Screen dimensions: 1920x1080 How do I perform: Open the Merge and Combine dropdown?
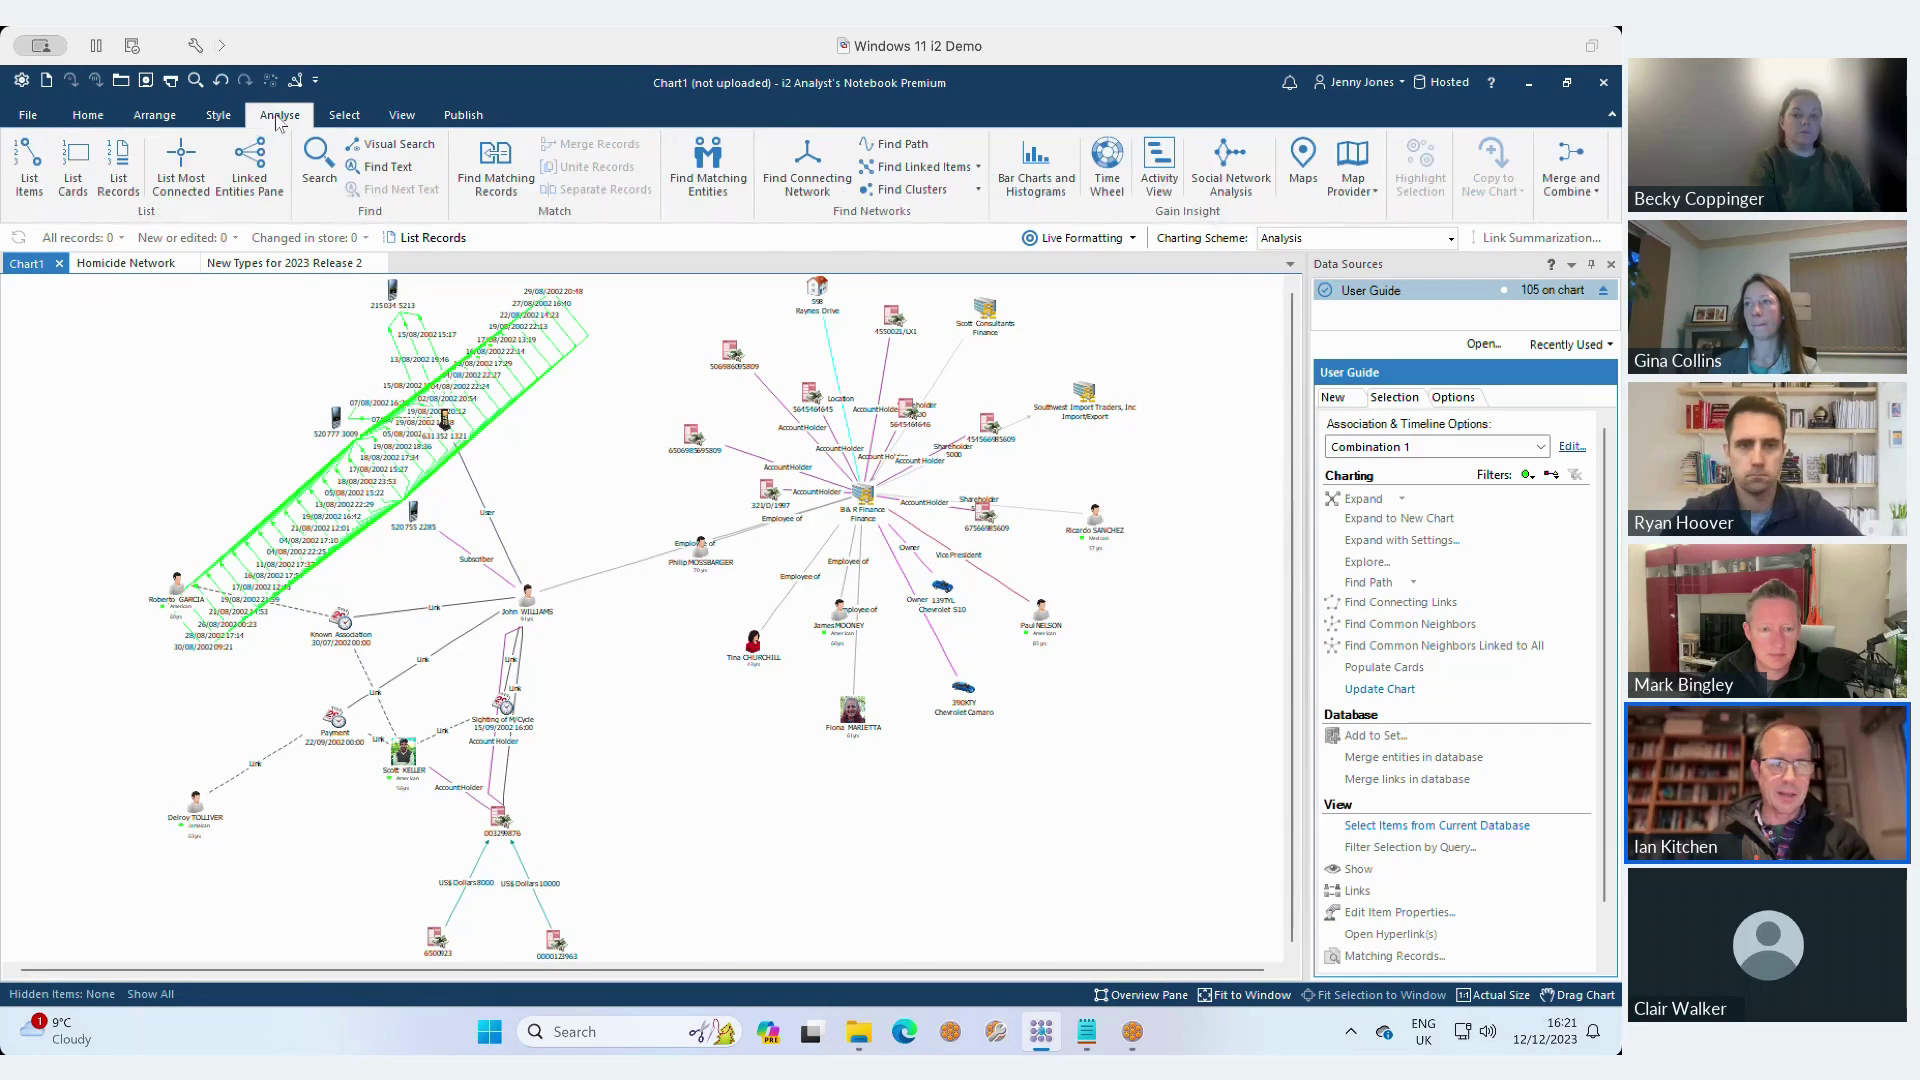pyautogui.click(x=1570, y=167)
